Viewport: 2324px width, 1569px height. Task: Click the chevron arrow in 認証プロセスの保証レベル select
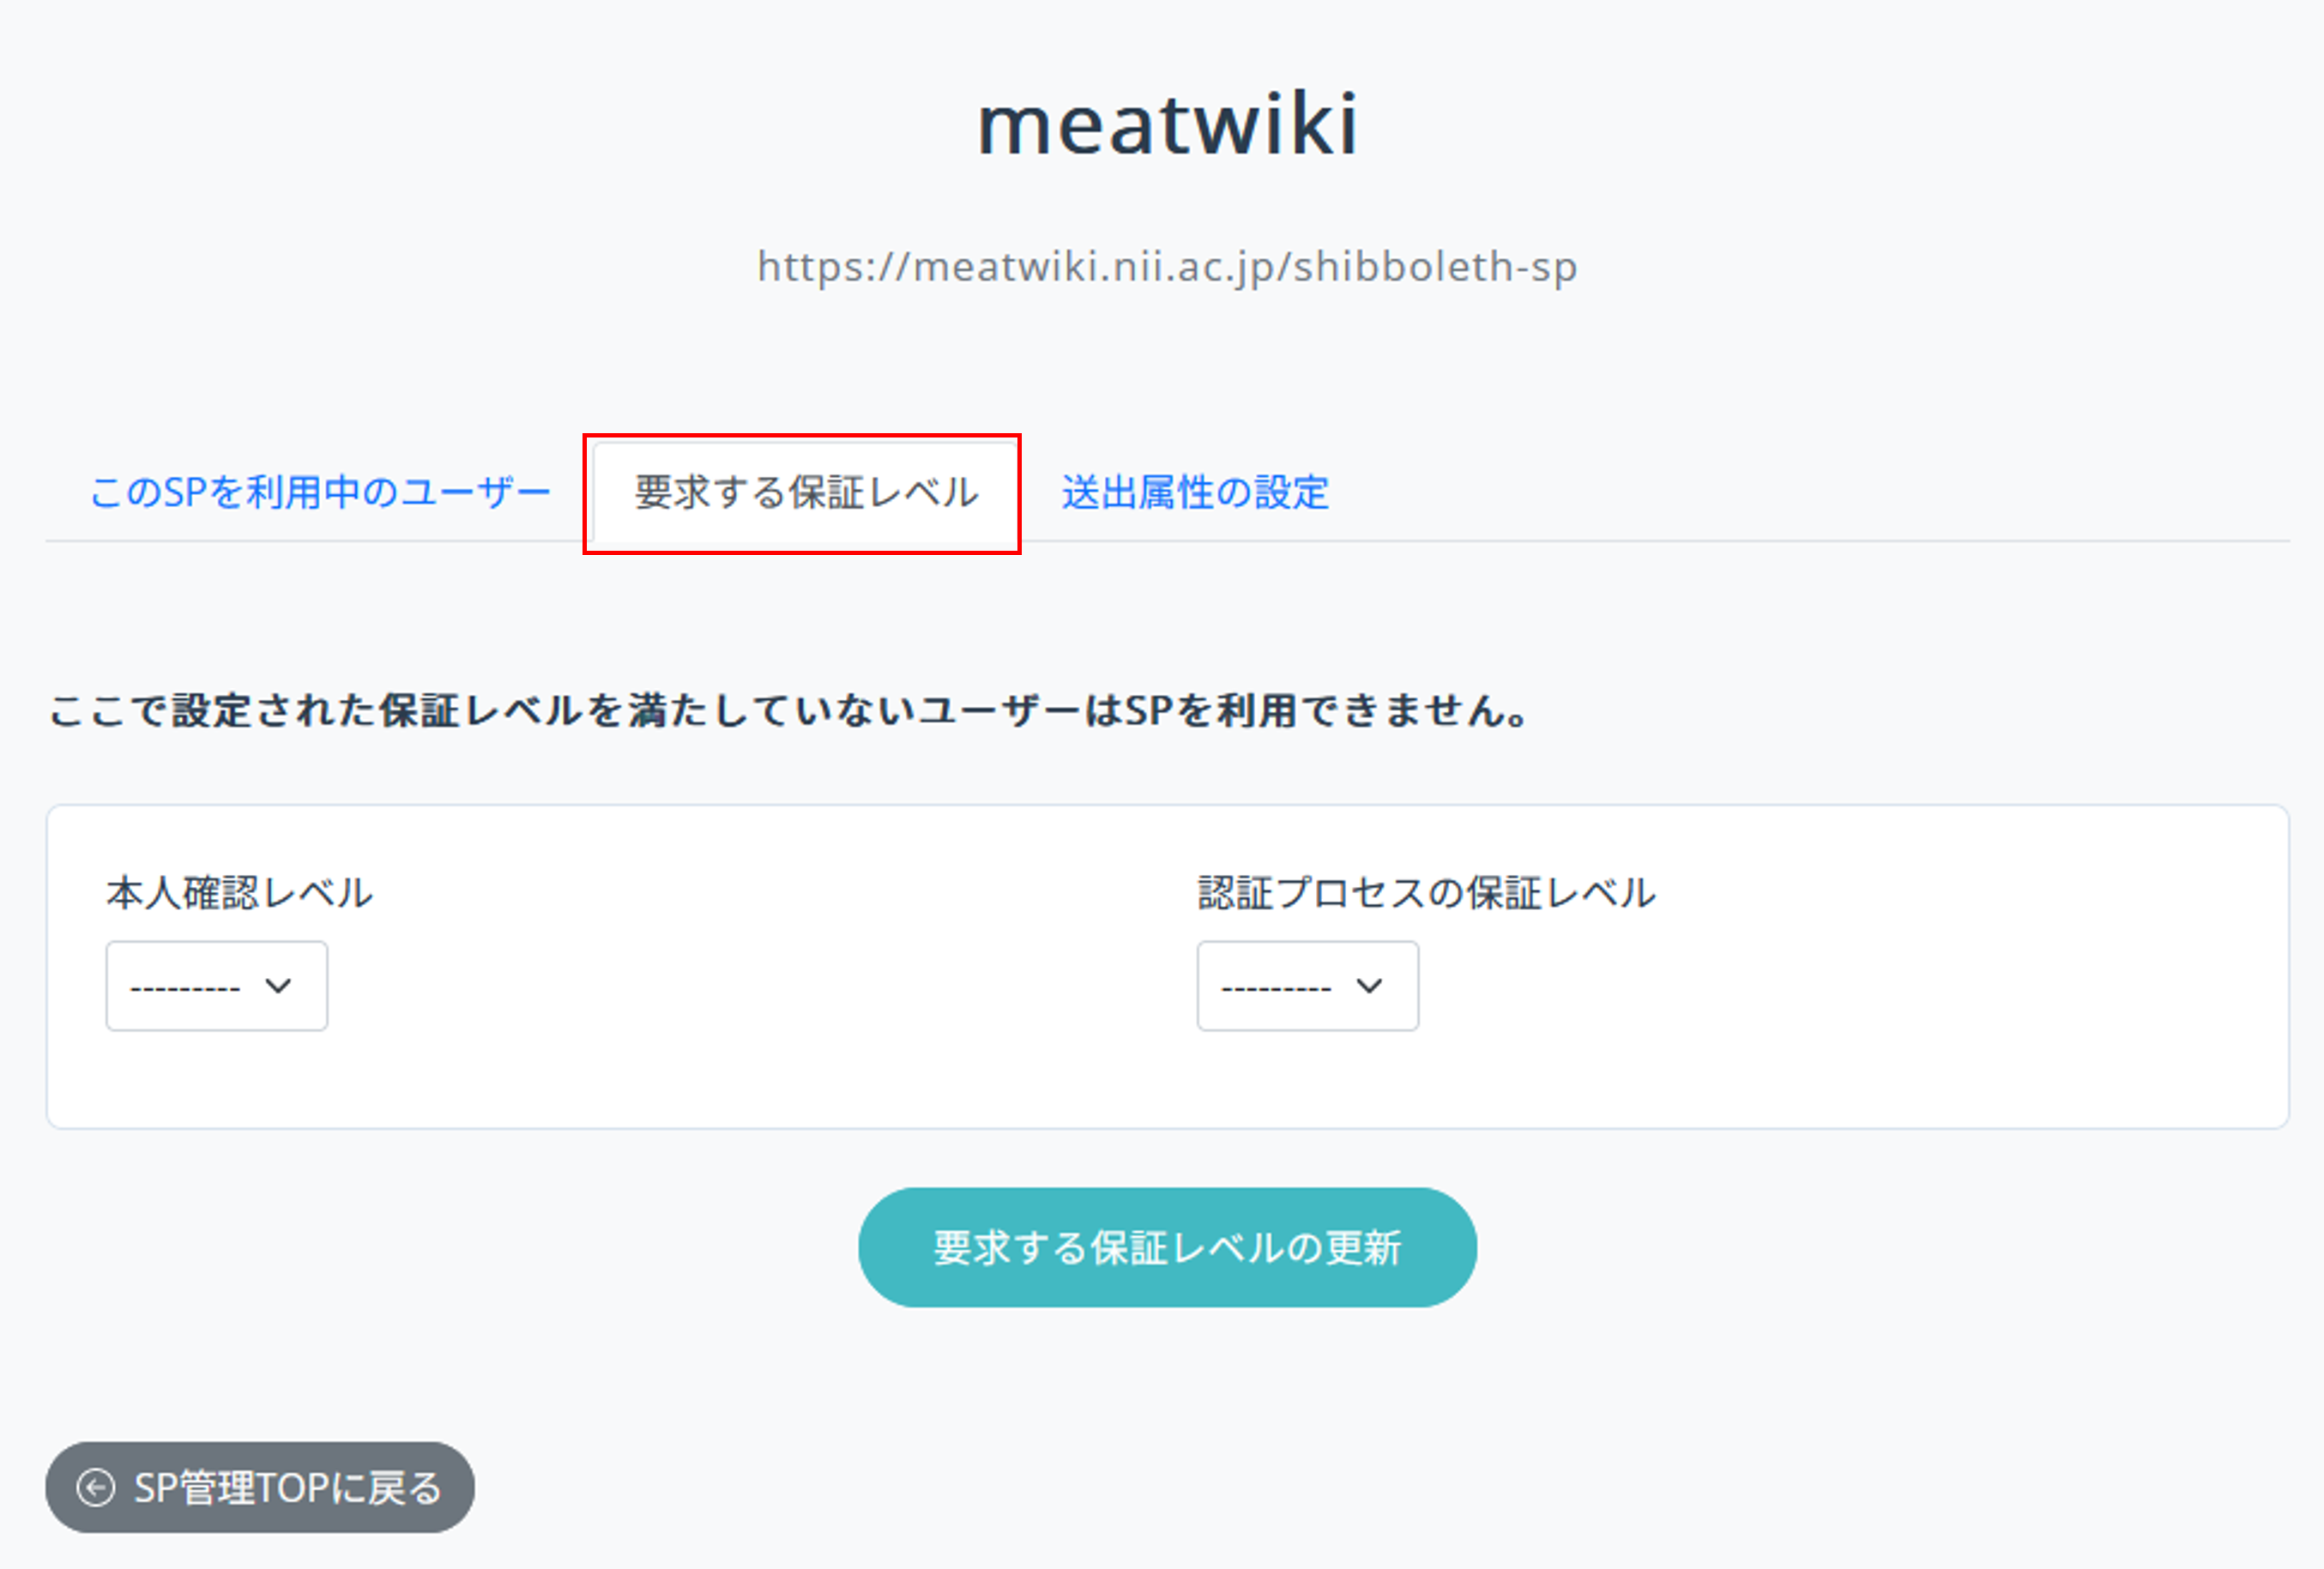pos(1370,986)
